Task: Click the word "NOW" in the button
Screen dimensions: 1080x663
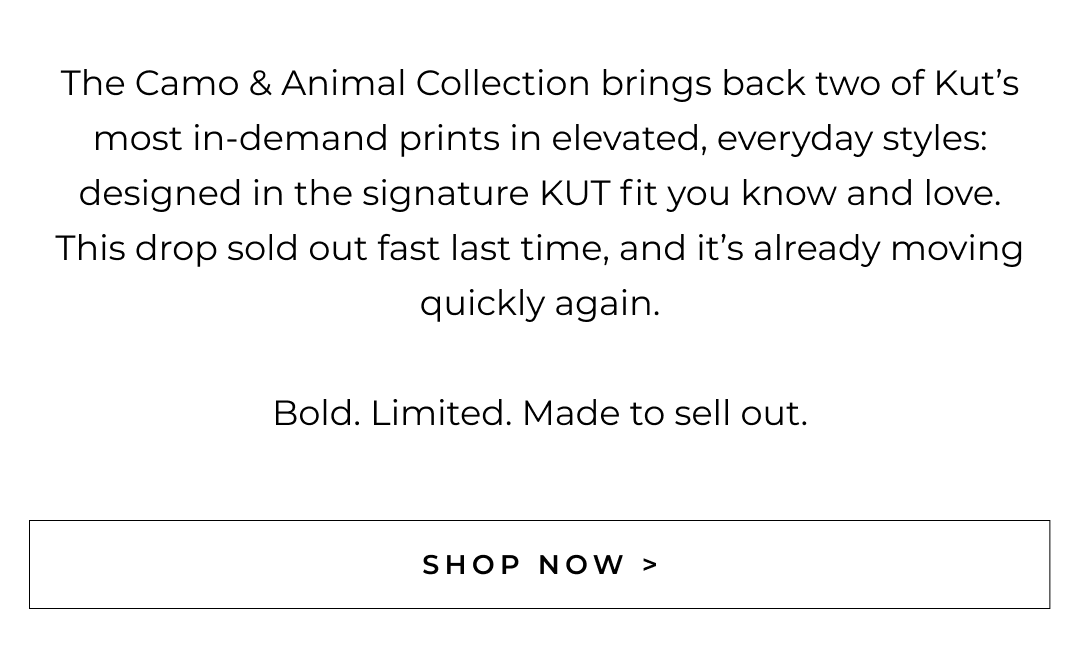Action: click(582, 565)
